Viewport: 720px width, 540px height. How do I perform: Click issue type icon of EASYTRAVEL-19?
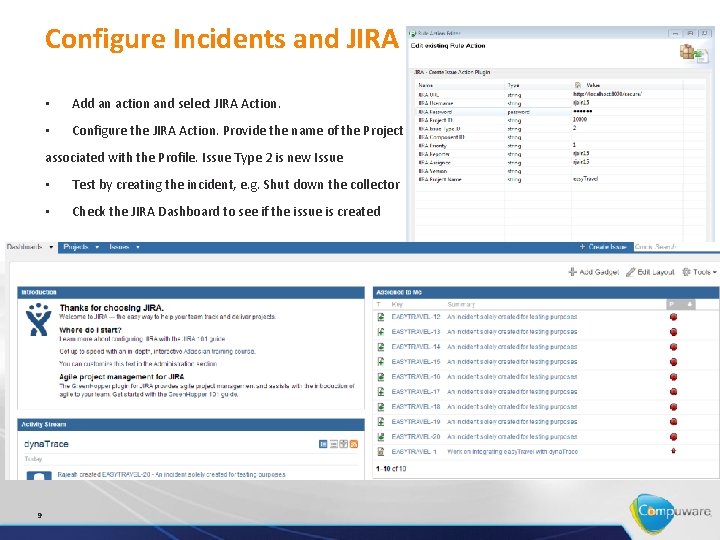(381, 422)
